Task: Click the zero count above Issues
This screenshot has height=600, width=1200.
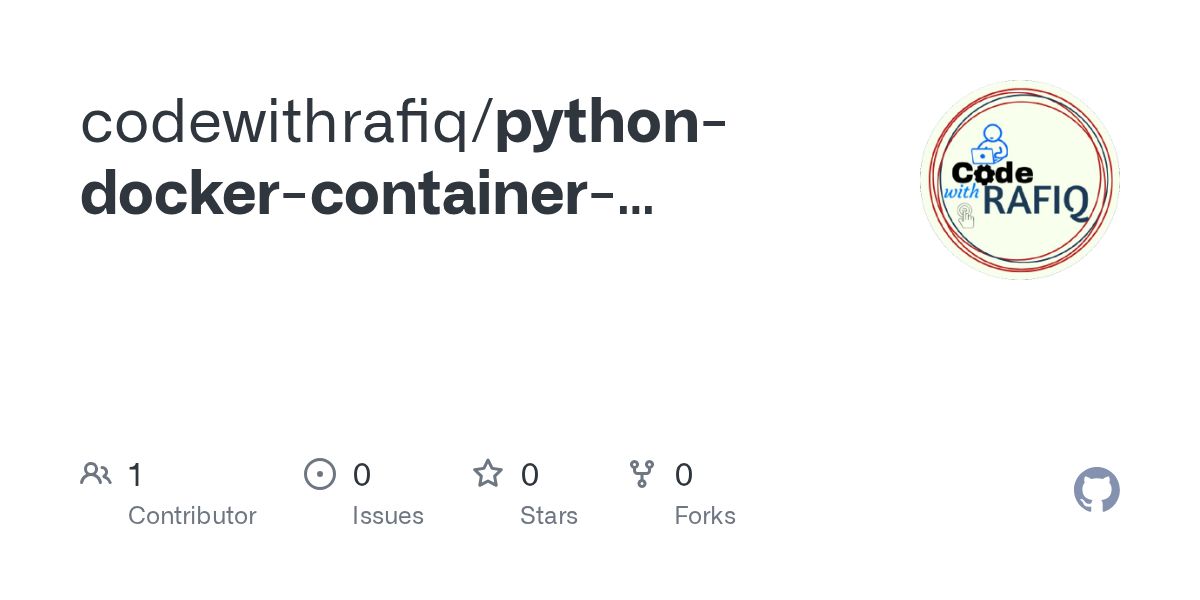Action: pos(362,474)
